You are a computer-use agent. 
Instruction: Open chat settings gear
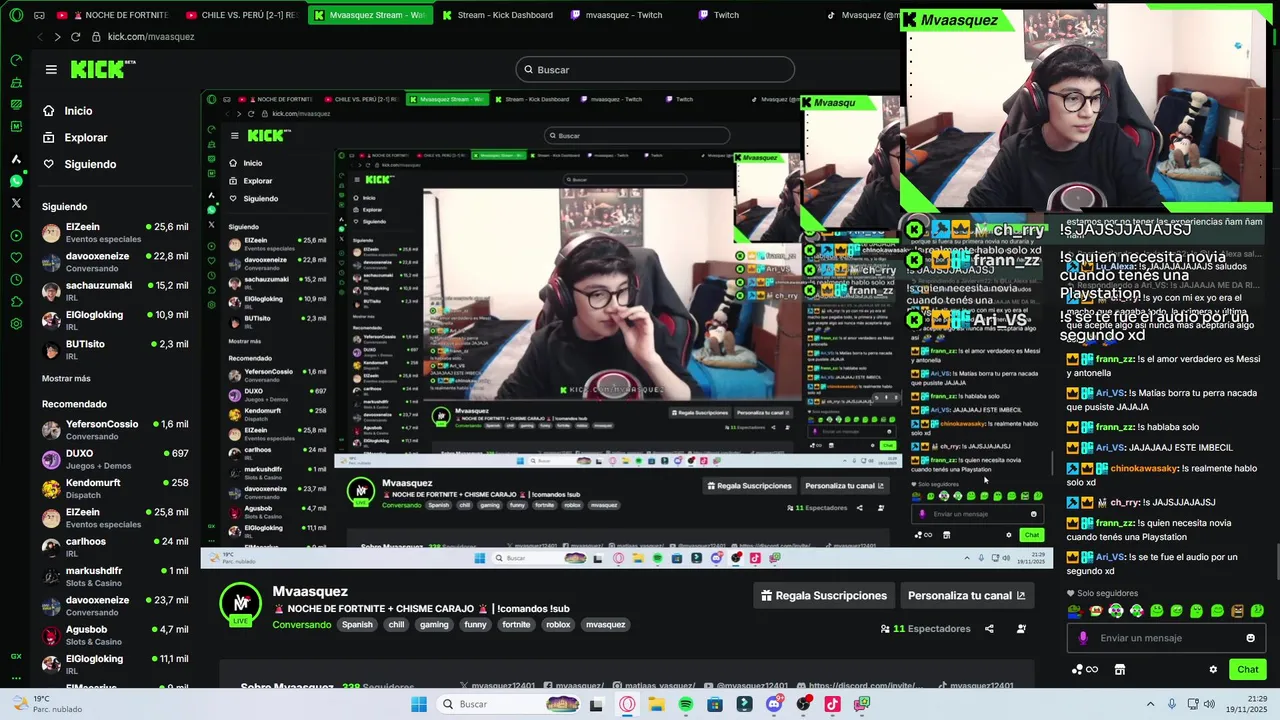coord(1213,670)
